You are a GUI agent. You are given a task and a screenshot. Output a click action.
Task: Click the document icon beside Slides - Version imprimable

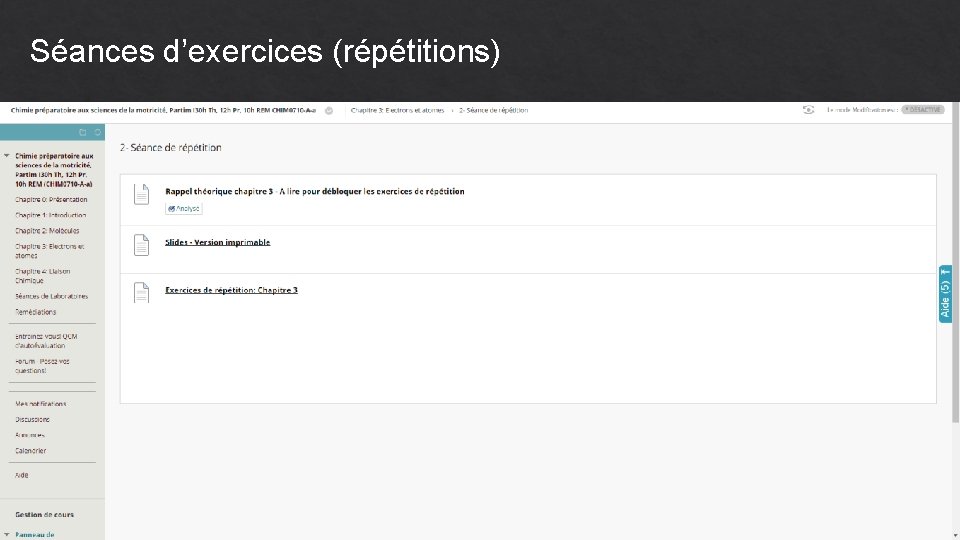click(142, 243)
